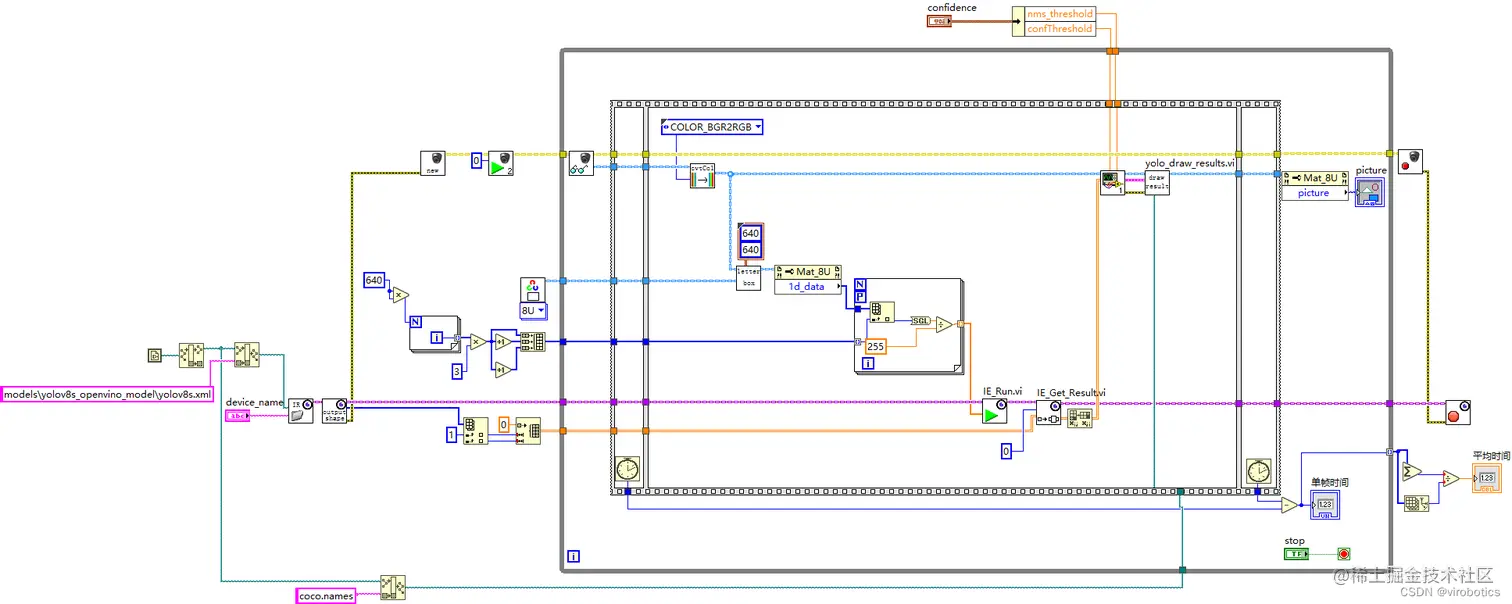Select the letterbox VI node
Screen dimensions: 1512x604
[x=749, y=278]
